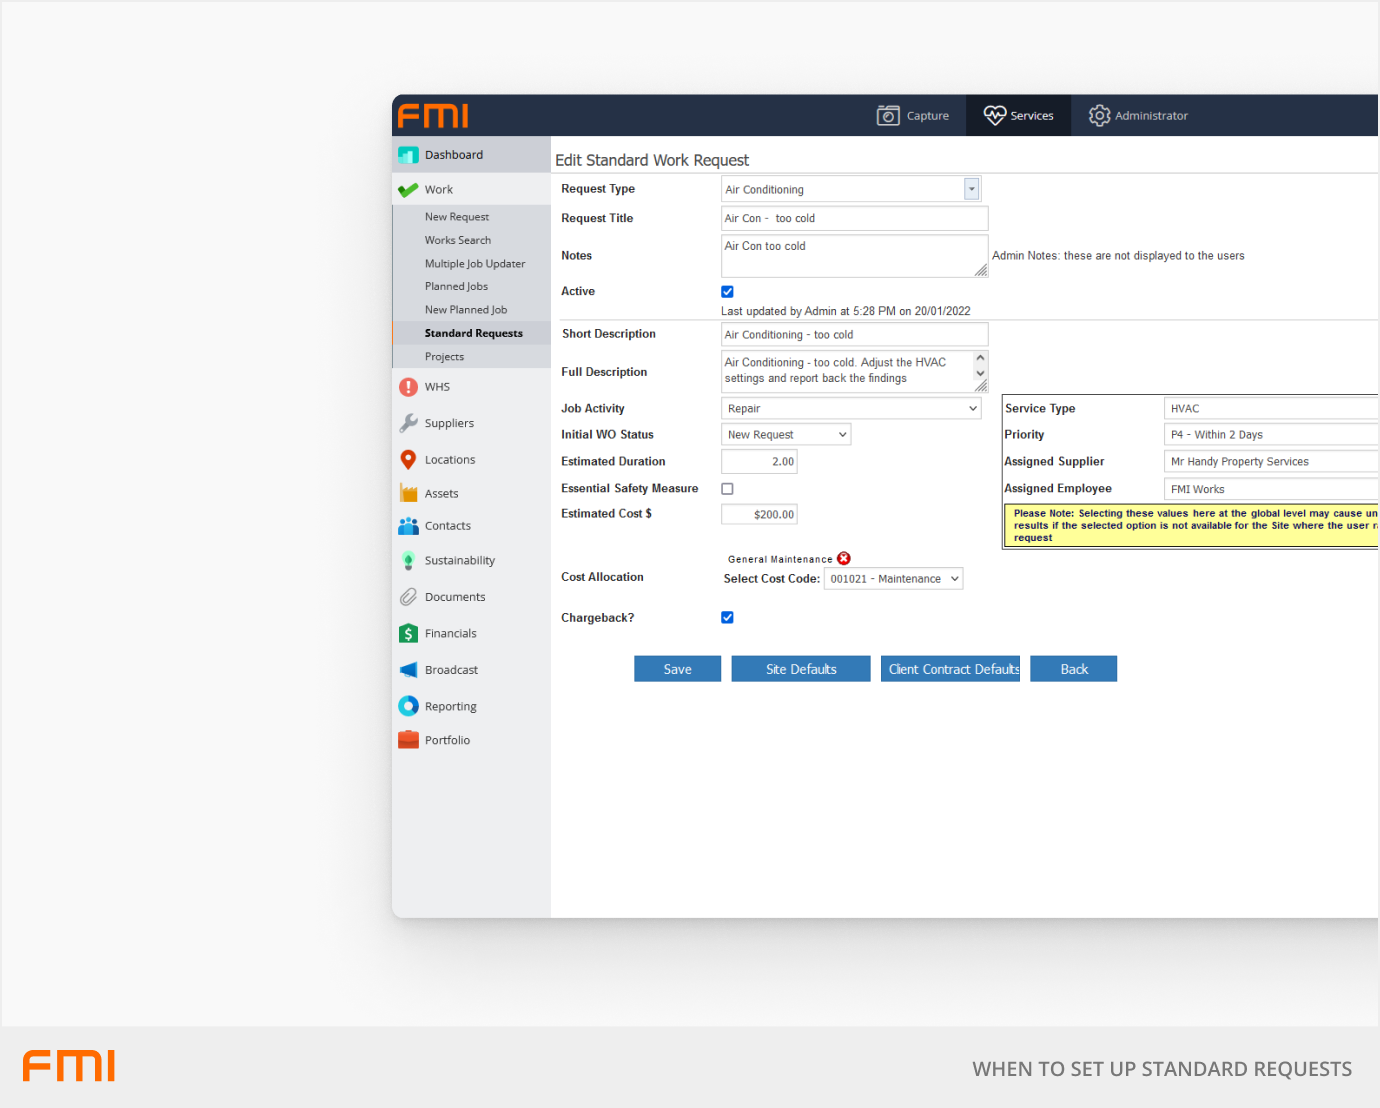Click the Site Defaults button
The width and height of the screenshot is (1380, 1108).
(801, 669)
